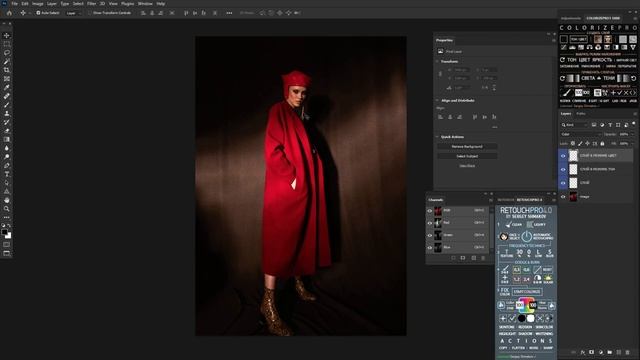This screenshot has width=640, height=360.
Task: Click the Select Subject button
Action: pyautogui.click(x=467, y=156)
